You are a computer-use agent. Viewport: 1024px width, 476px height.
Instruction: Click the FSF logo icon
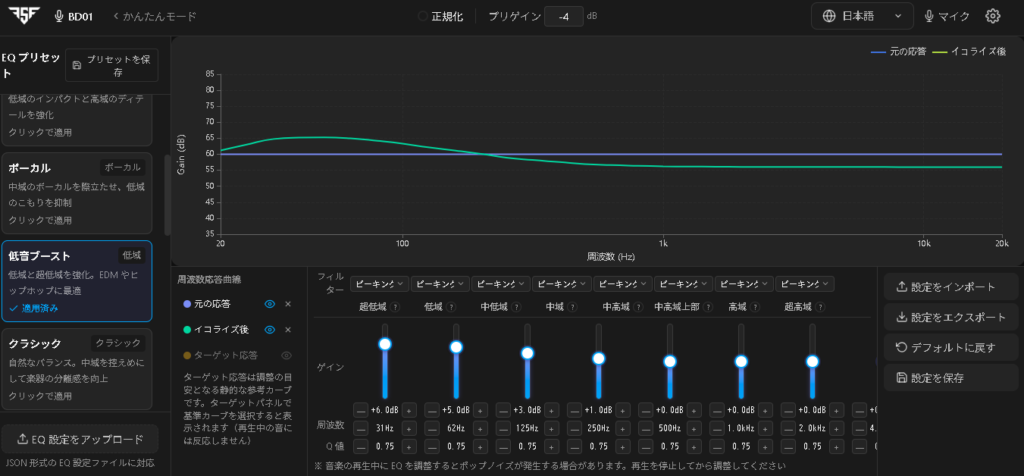pyautogui.click(x=24, y=16)
